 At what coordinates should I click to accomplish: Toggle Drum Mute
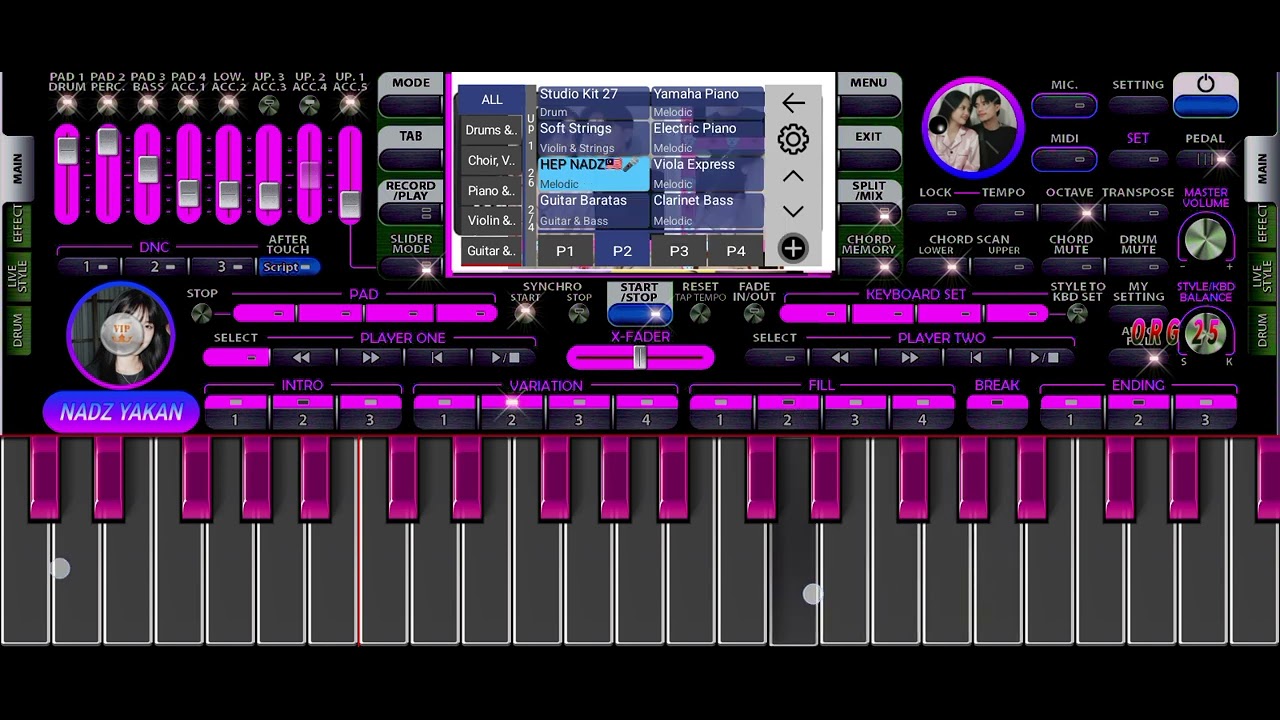point(1138,267)
